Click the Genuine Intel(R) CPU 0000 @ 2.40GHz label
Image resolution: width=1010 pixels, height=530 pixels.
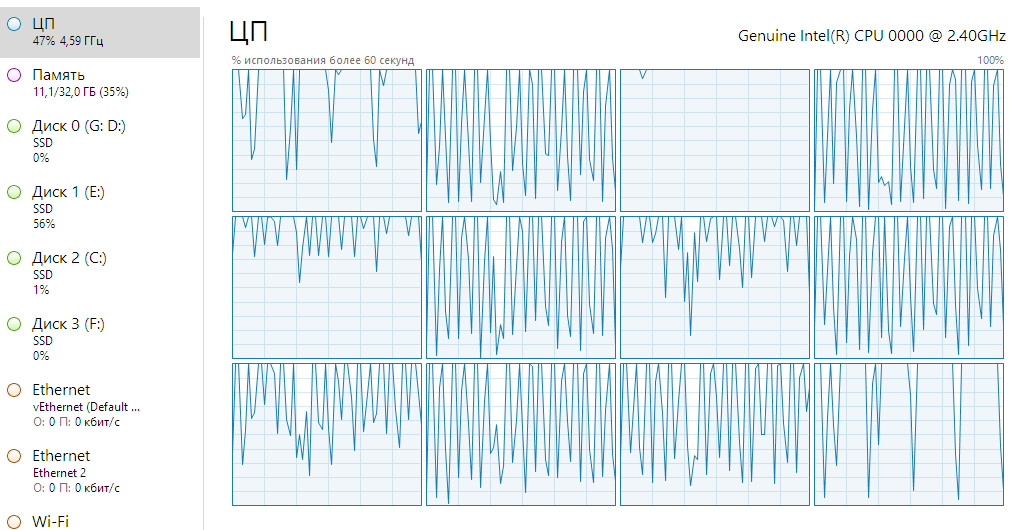click(x=872, y=35)
